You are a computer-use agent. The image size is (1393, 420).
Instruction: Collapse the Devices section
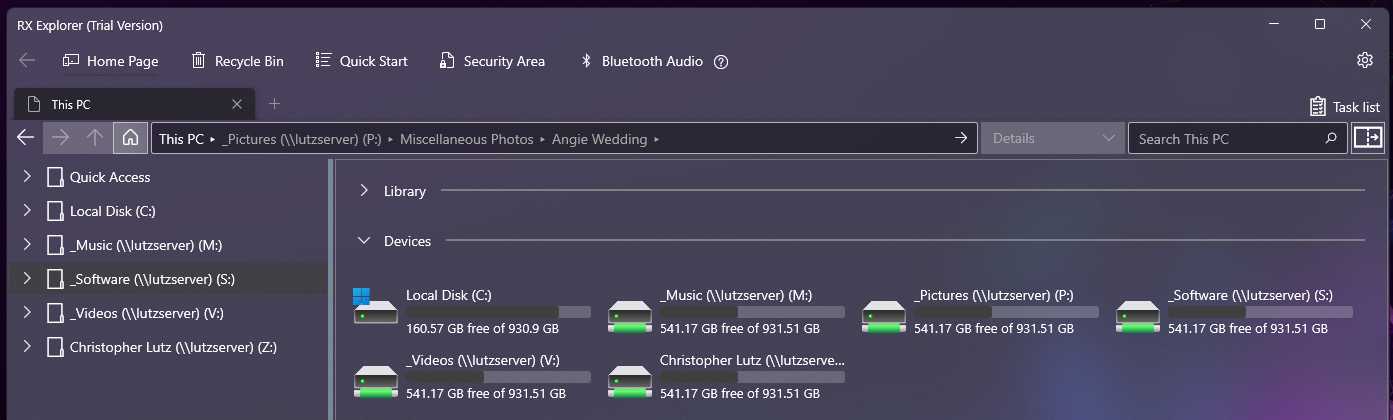(x=365, y=241)
